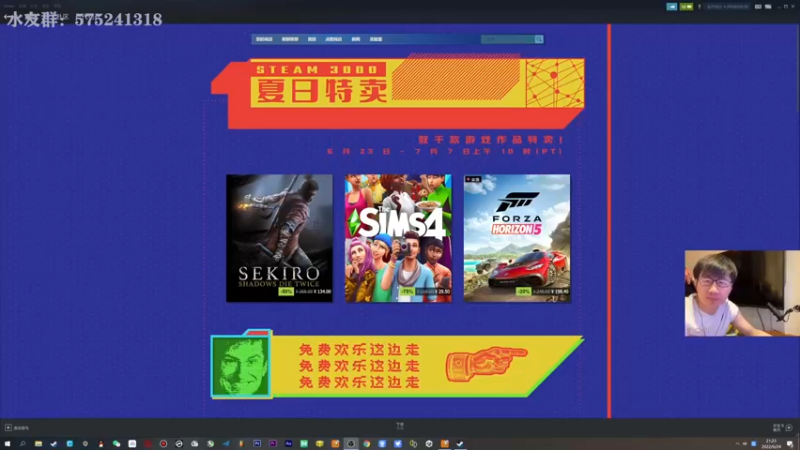Click the green pixel face portrait icon
The image size is (800, 450).
pyautogui.click(x=240, y=366)
